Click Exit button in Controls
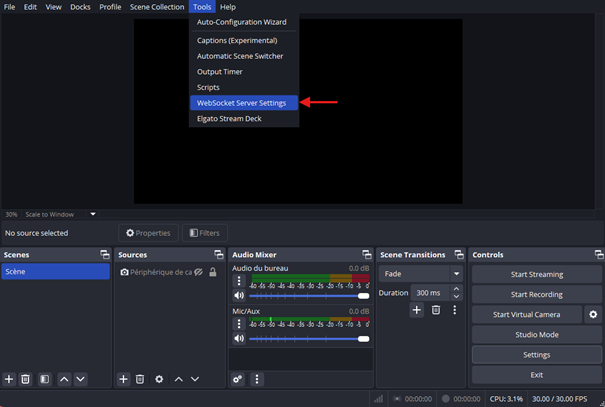The image size is (605, 407). (x=537, y=375)
